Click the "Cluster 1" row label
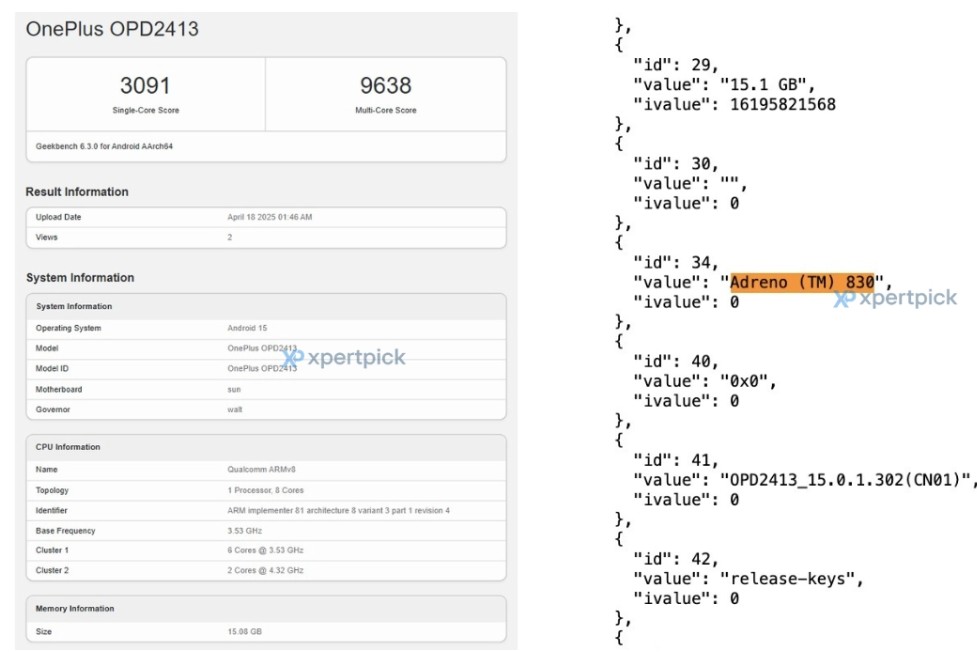This screenshot has width=977, height=652. 52,550
